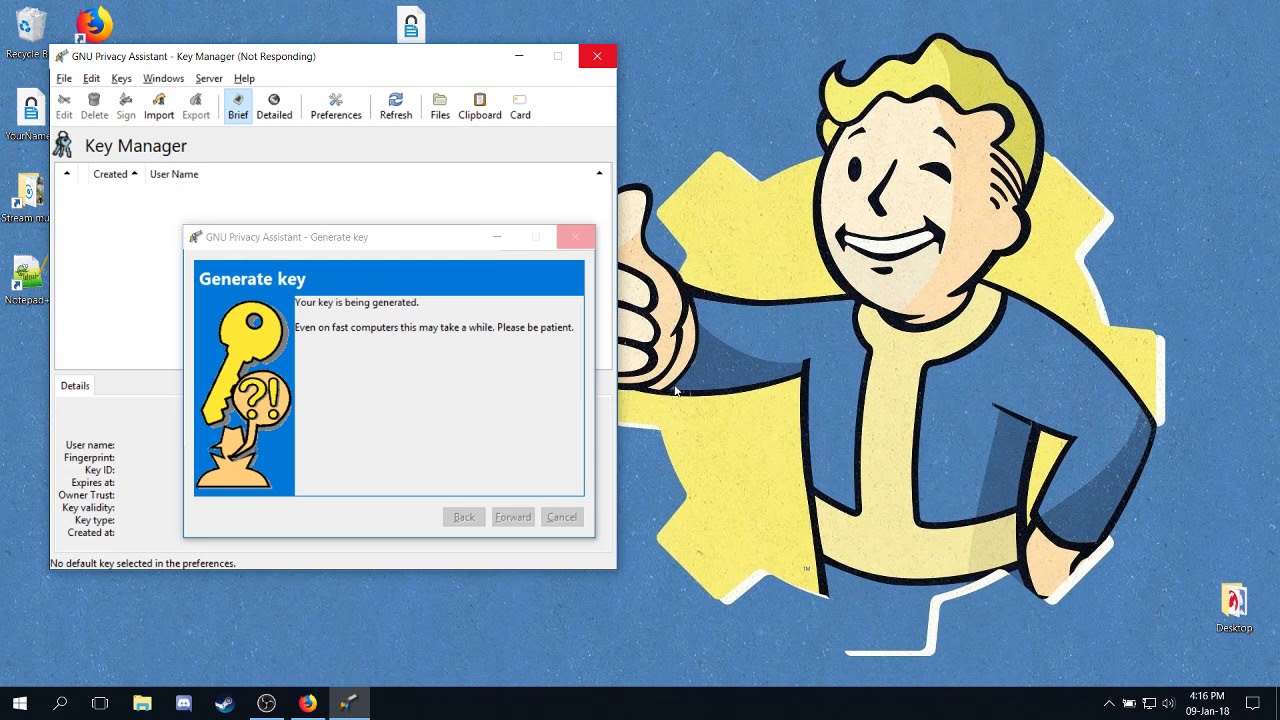The height and width of the screenshot is (720, 1280).
Task: Click the Export toolbar icon
Action: tap(196, 106)
